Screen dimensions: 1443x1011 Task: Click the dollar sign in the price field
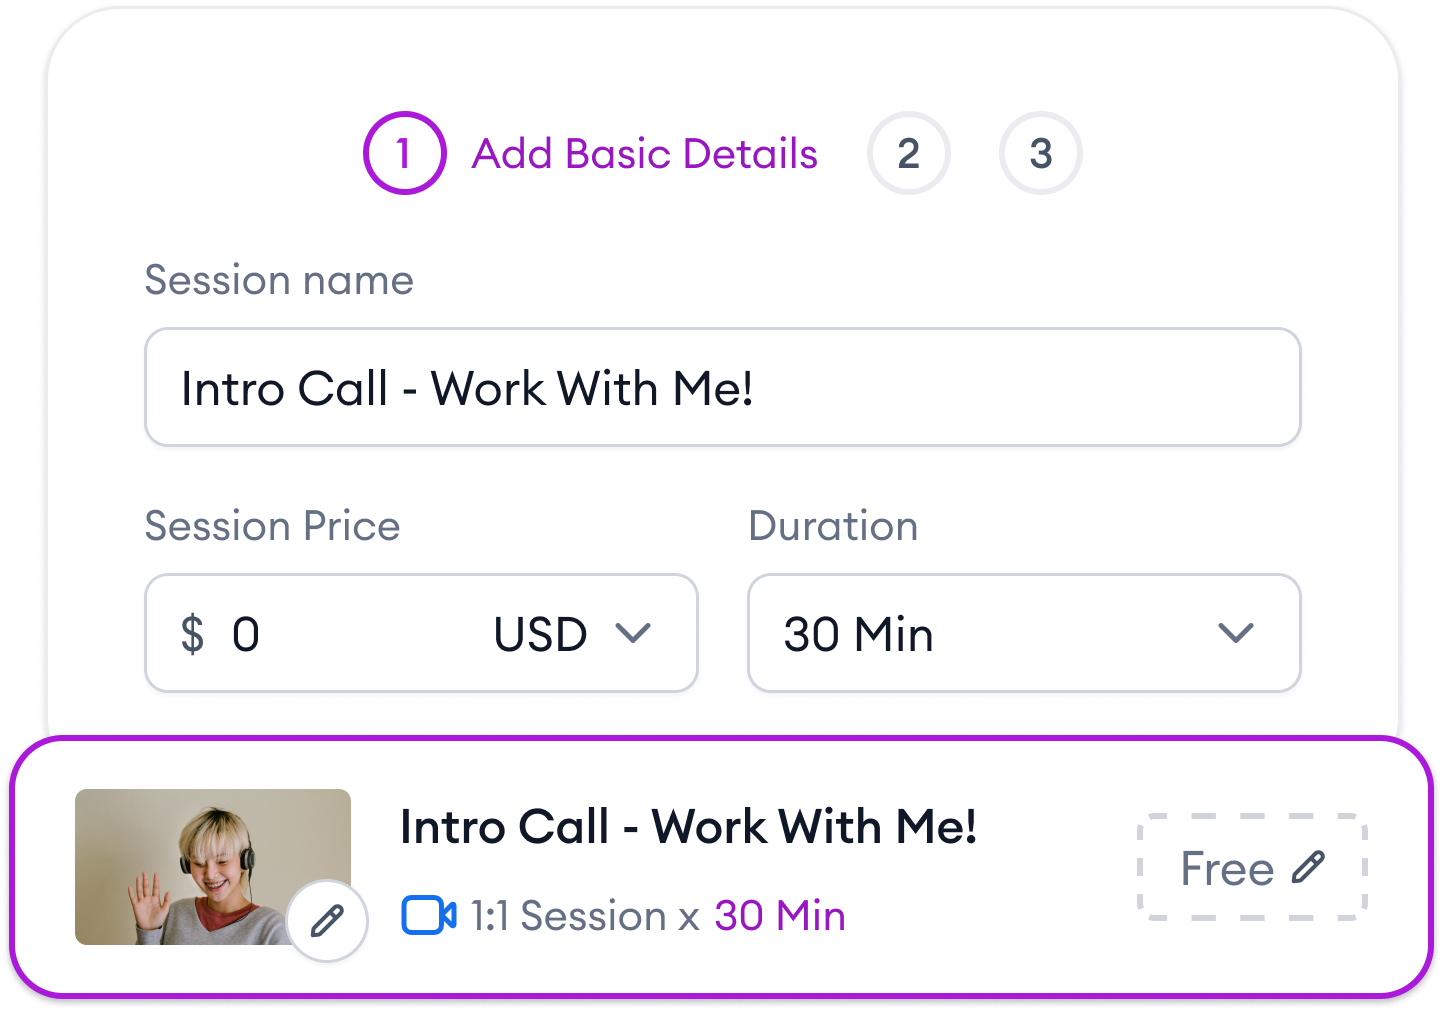pyautogui.click(x=193, y=633)
